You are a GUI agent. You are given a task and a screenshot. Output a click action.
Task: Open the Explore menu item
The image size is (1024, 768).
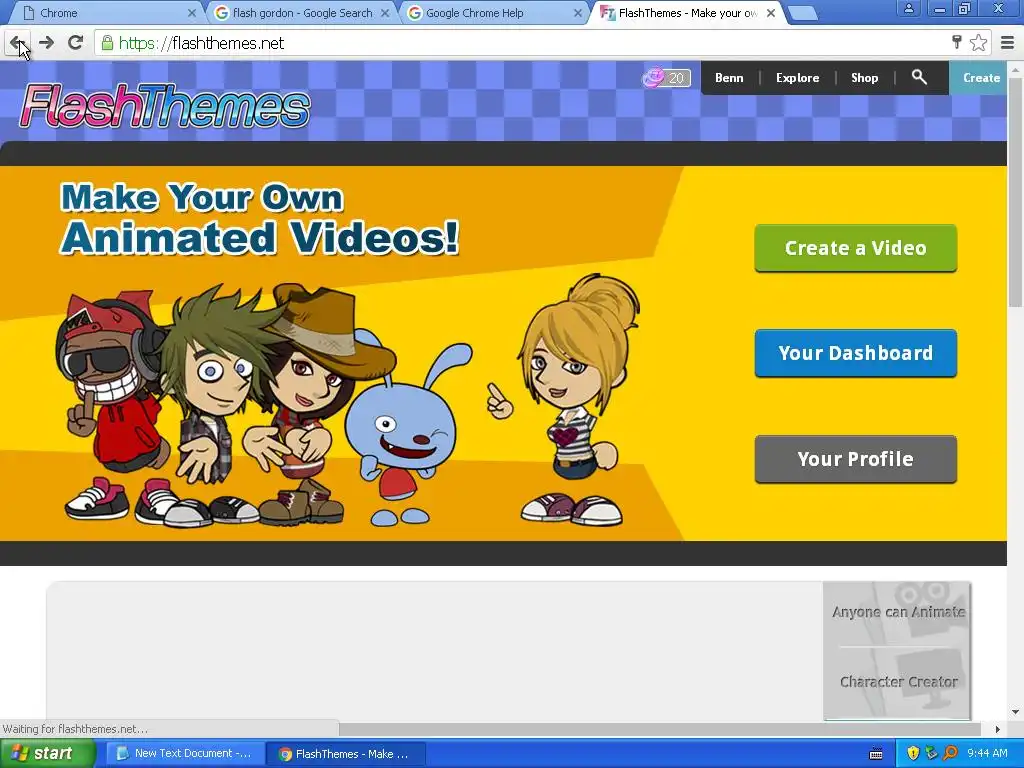797,78
